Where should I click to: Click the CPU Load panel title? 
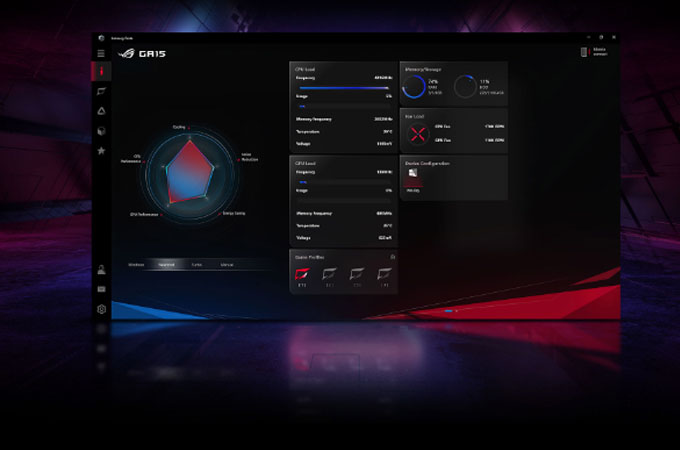point(305,69)
